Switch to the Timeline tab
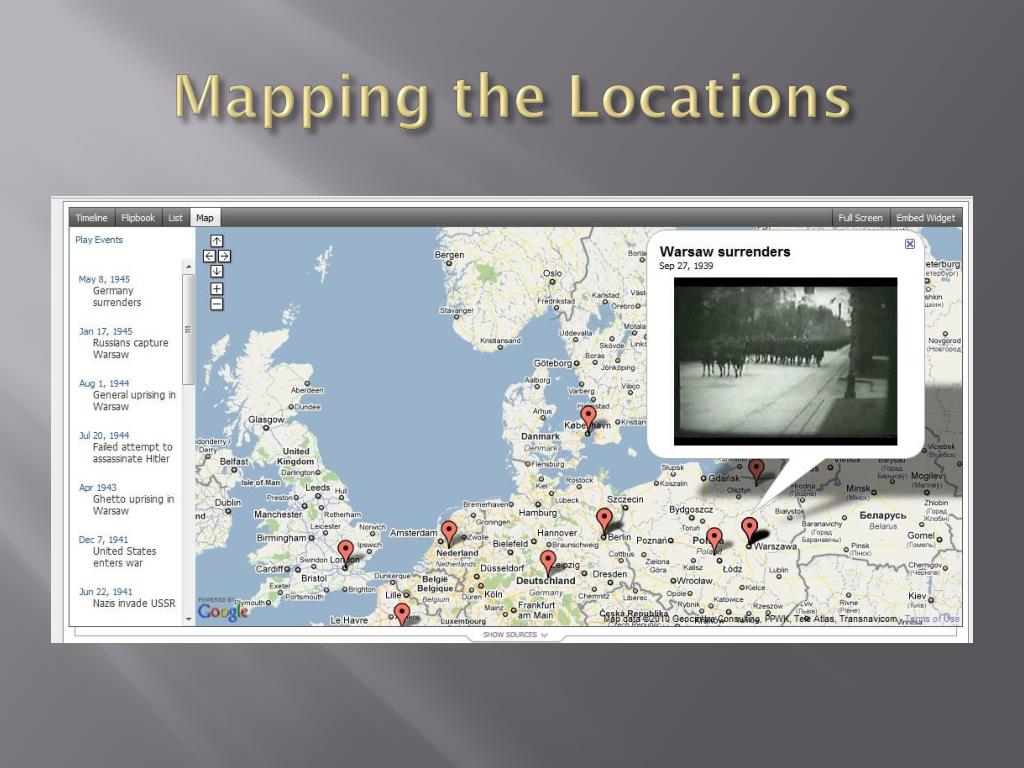Viewport: 1024px width, 768px height. click(x=91, y=218)
